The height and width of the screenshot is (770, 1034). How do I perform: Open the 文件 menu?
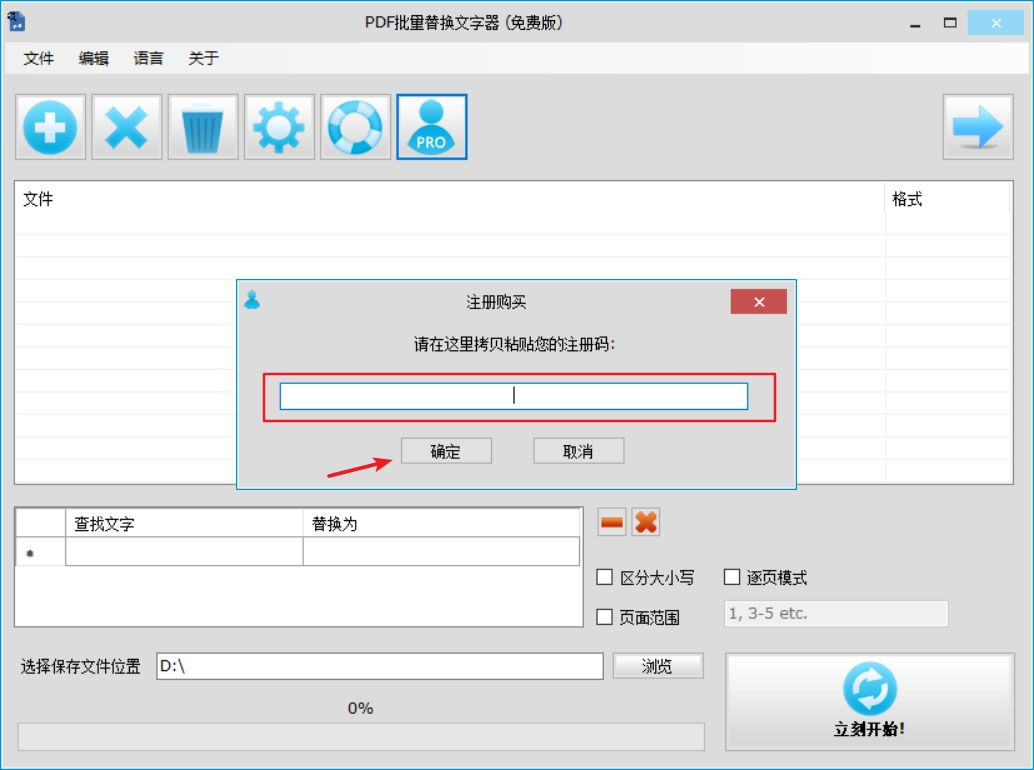coord(38,58)
